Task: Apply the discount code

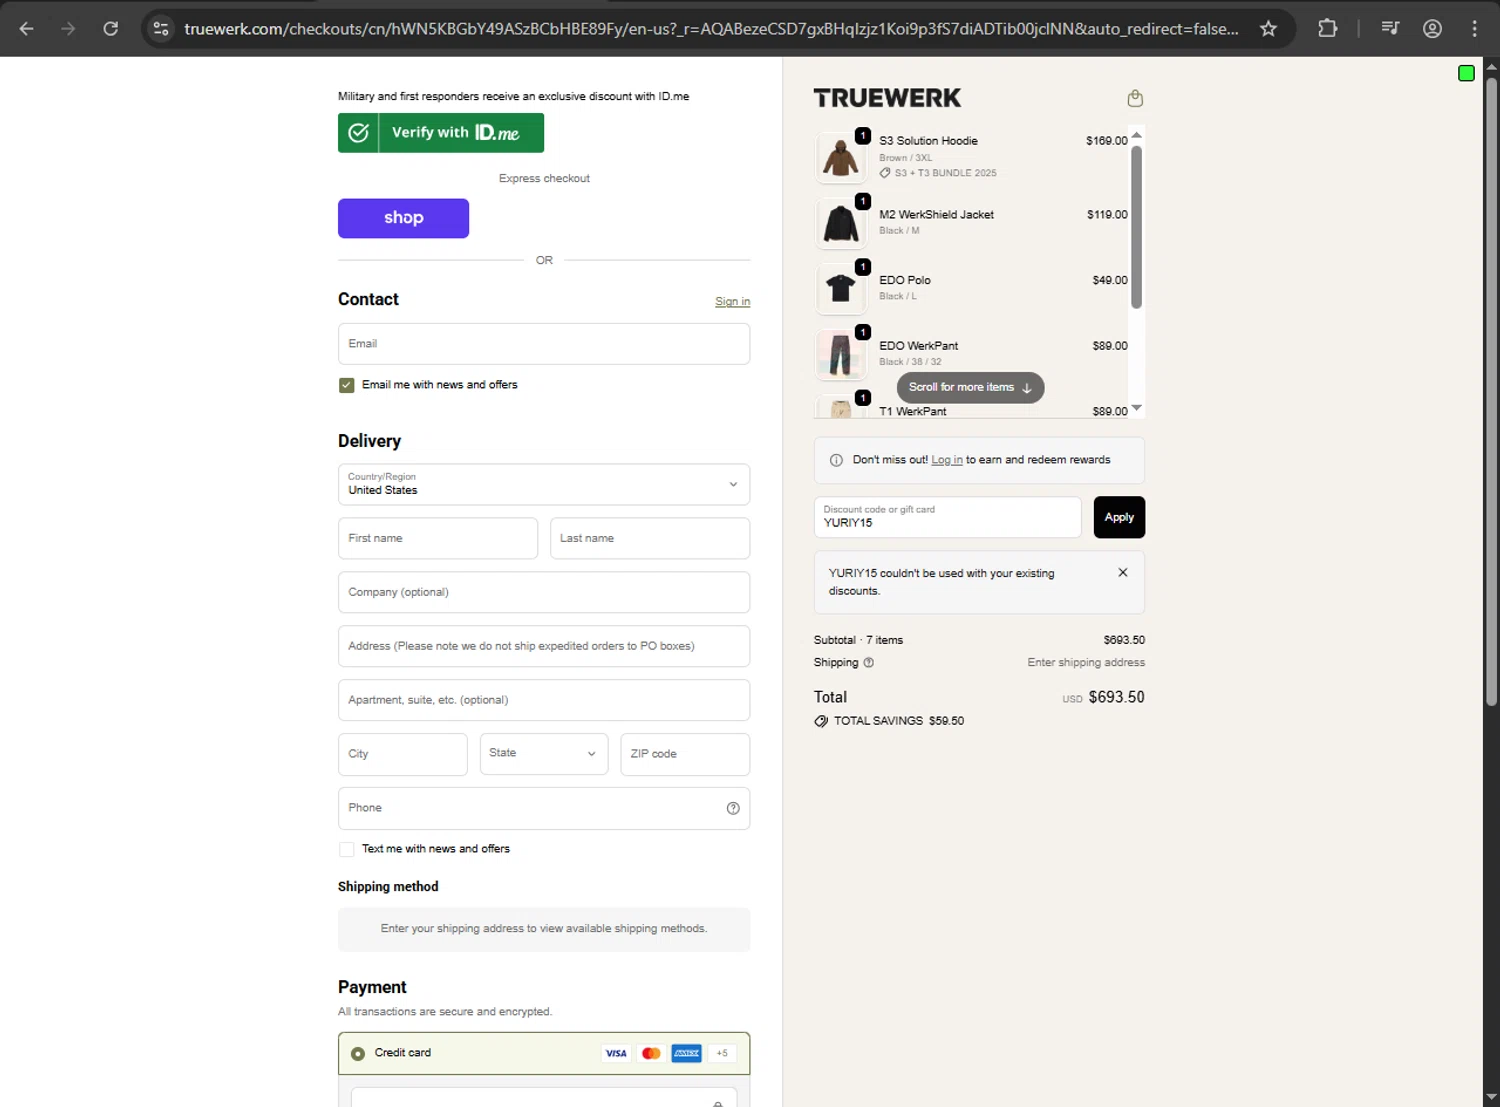Action: 1119,517
